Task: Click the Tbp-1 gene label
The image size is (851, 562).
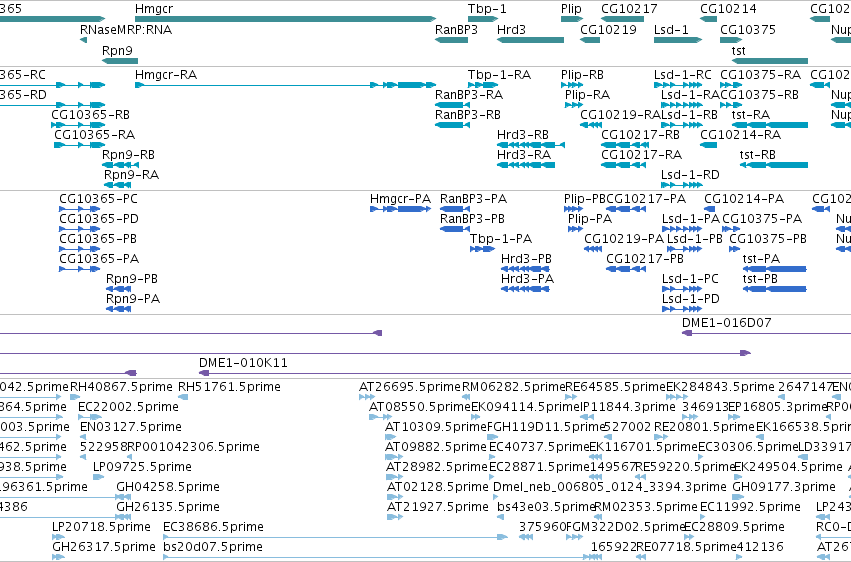Action: point(487,9)
